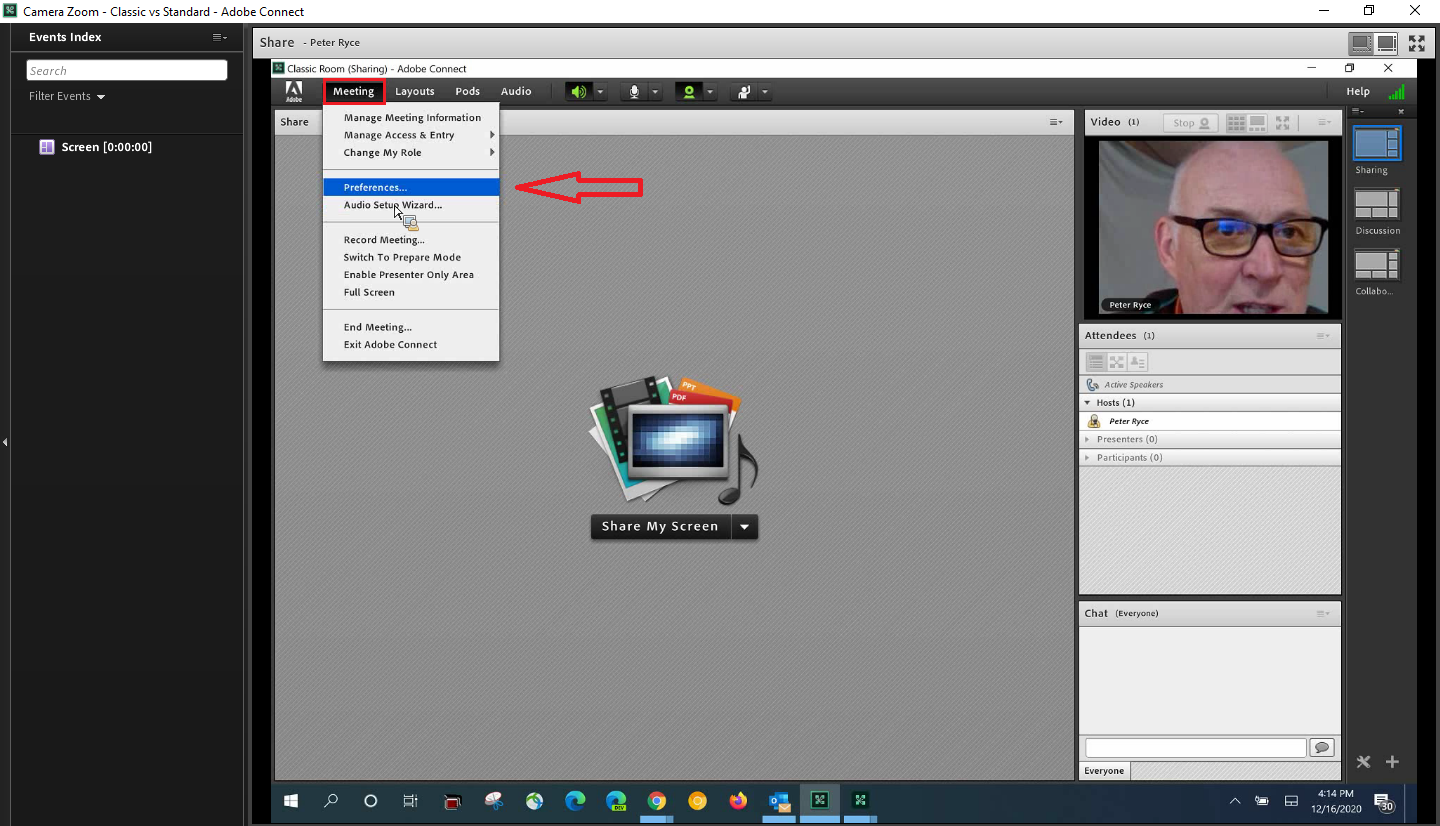Click the taskbar search magnifier icon
This screenshot has height=826, width=1440.
[x=331, y=801]
